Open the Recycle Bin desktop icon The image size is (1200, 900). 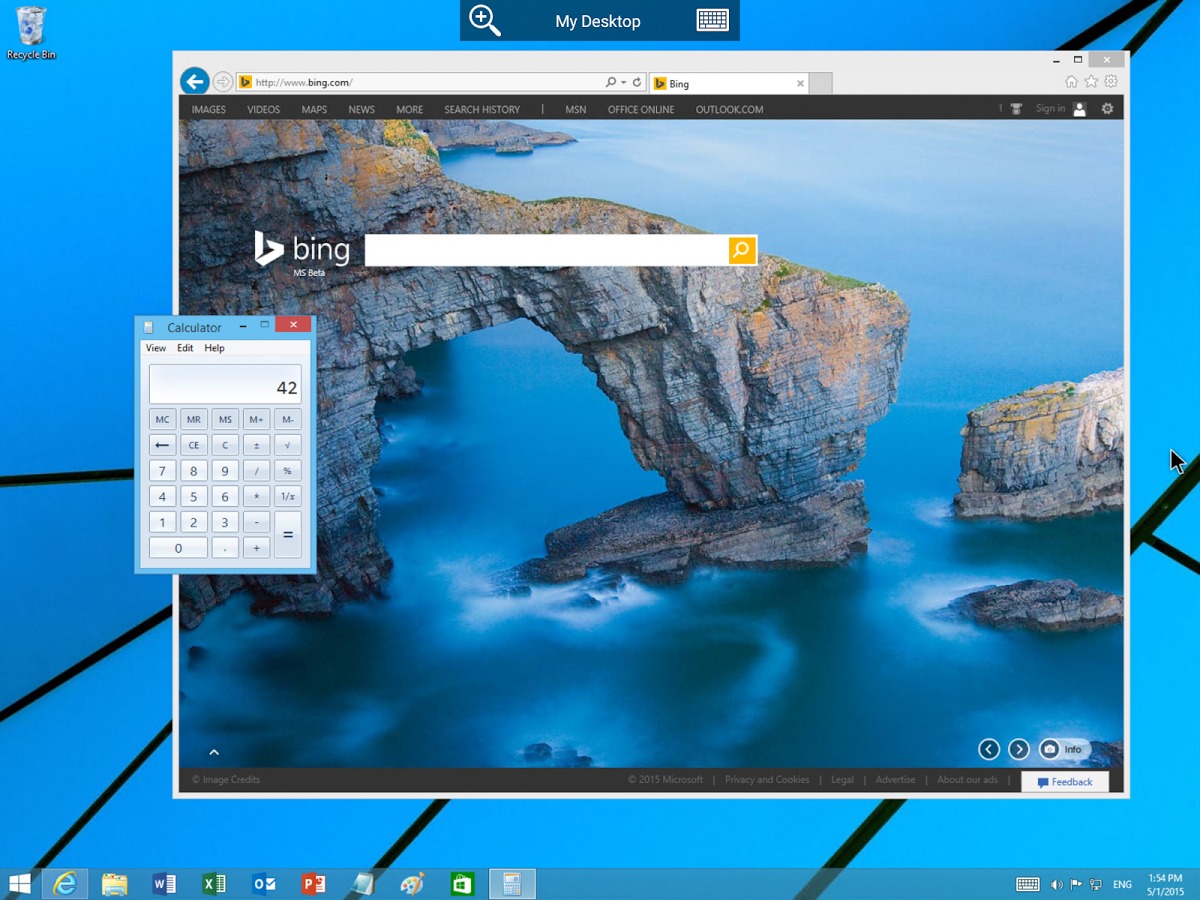click(x=31, y=33)
